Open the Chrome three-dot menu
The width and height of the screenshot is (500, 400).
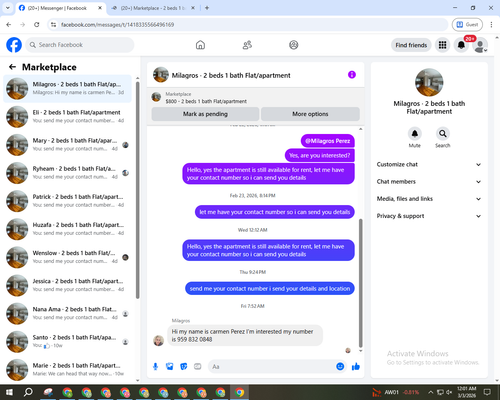click(x=491, y=25)
